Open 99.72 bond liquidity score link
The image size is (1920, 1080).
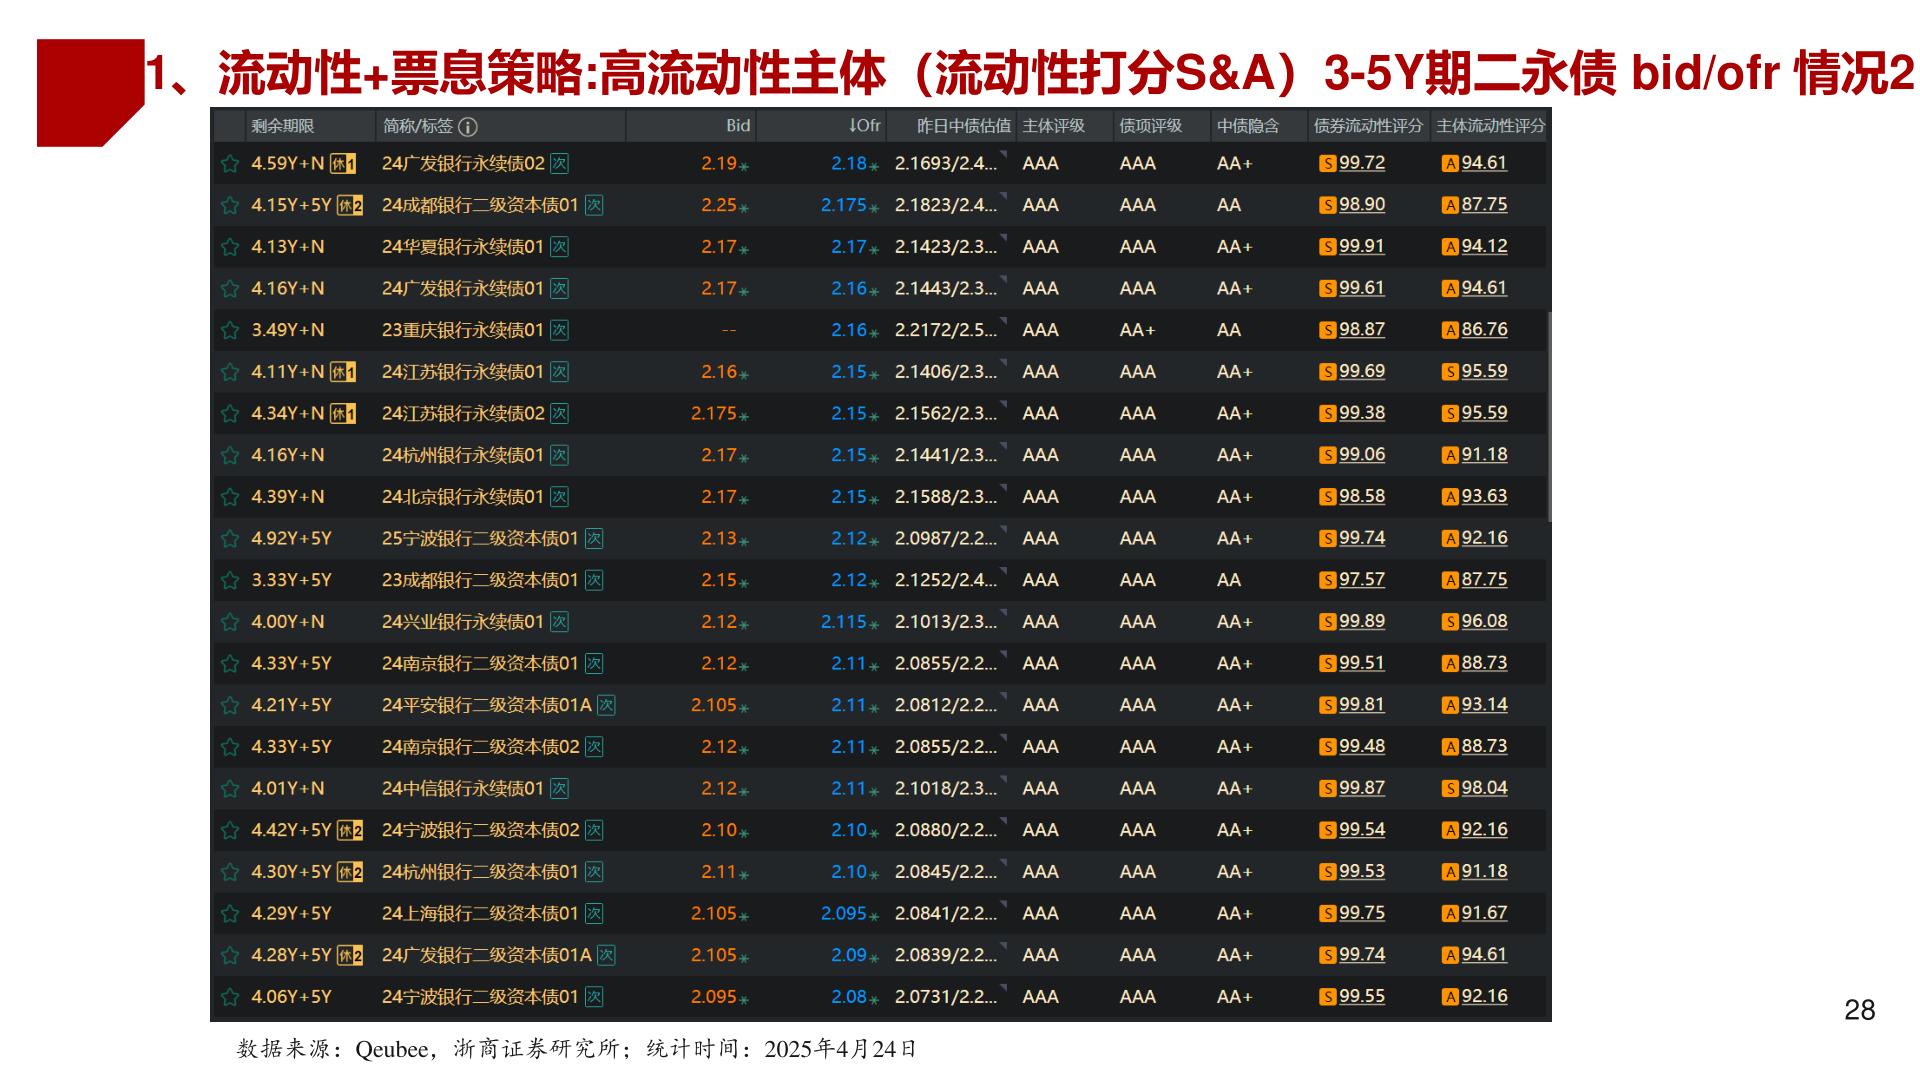(1362, 163)
